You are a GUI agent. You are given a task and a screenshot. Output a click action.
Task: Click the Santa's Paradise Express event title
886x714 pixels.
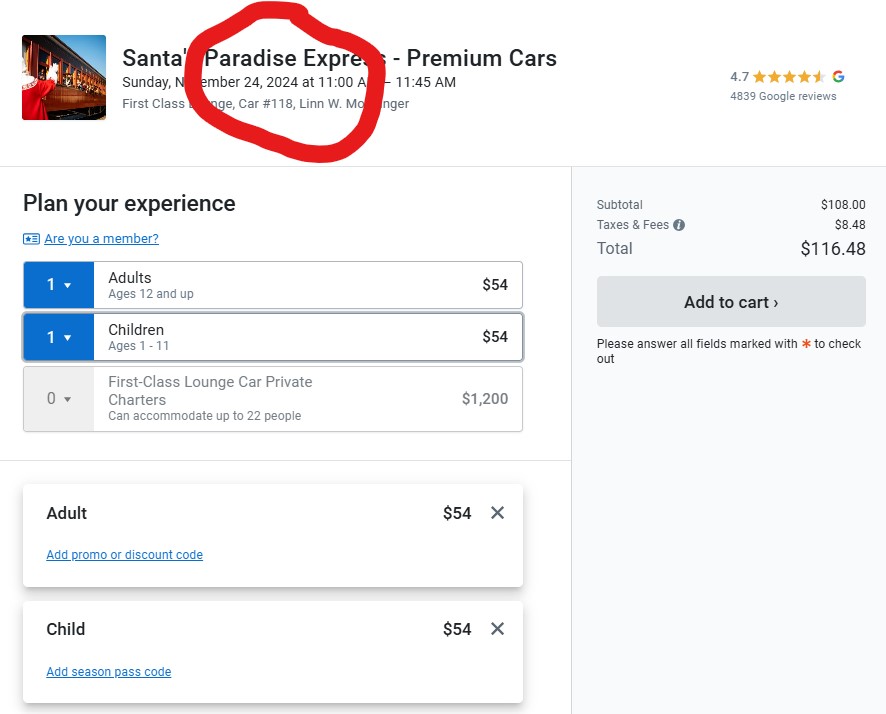point(339,58)
